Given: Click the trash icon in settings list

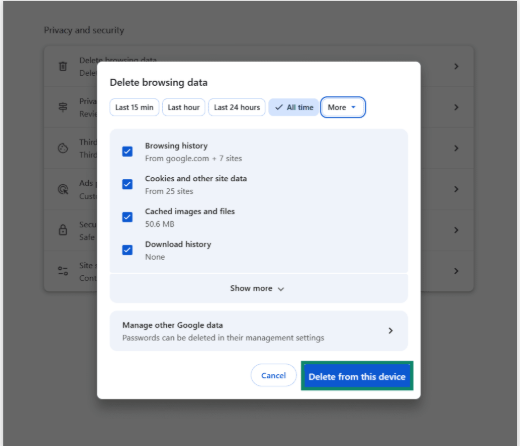Looking at the screenshot, I should pyautogui.click(x=63, y=66).
